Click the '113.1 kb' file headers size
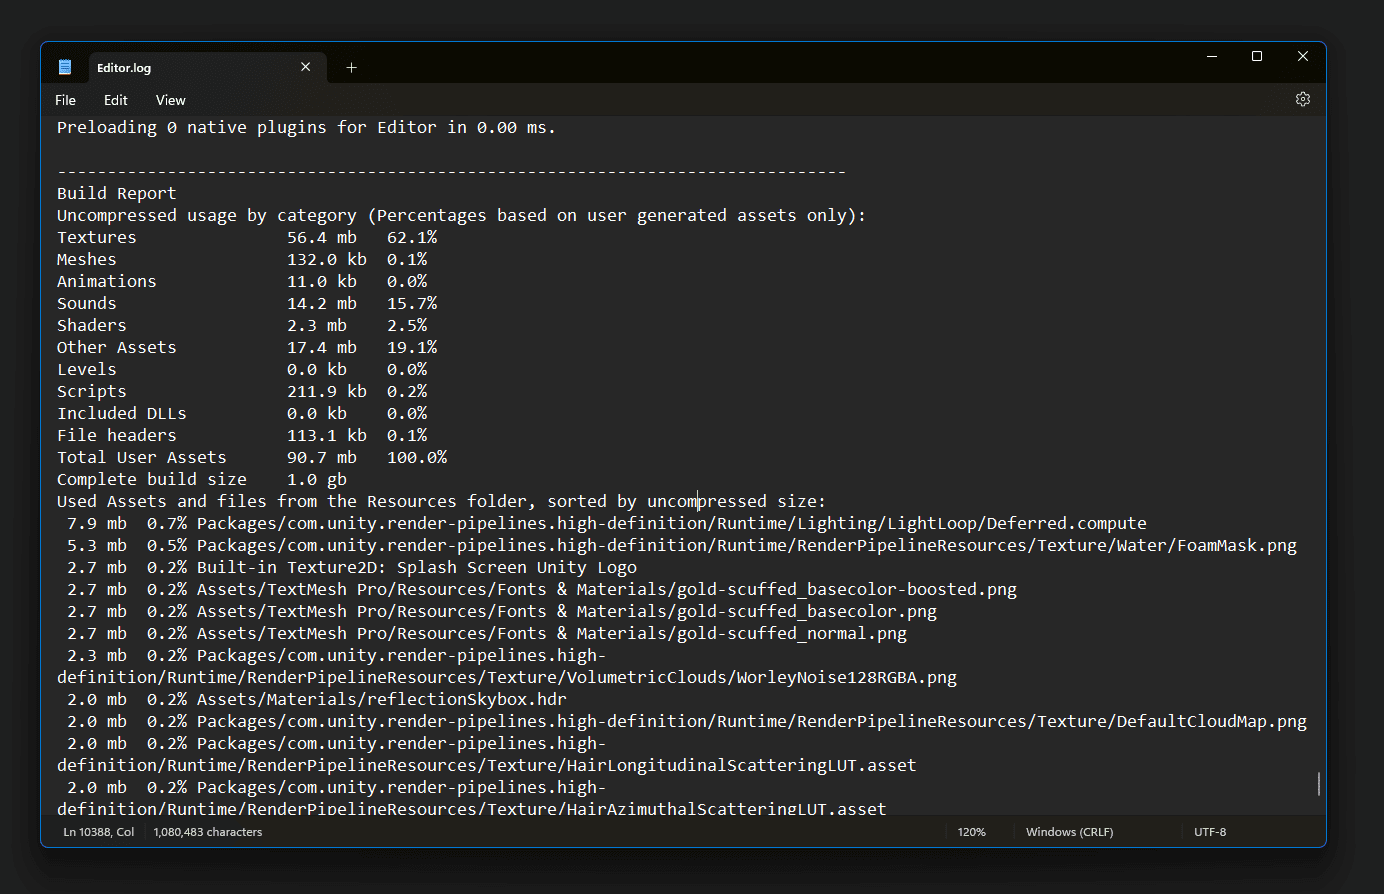This screenshot has width=1384, height=894. (327, 435)
